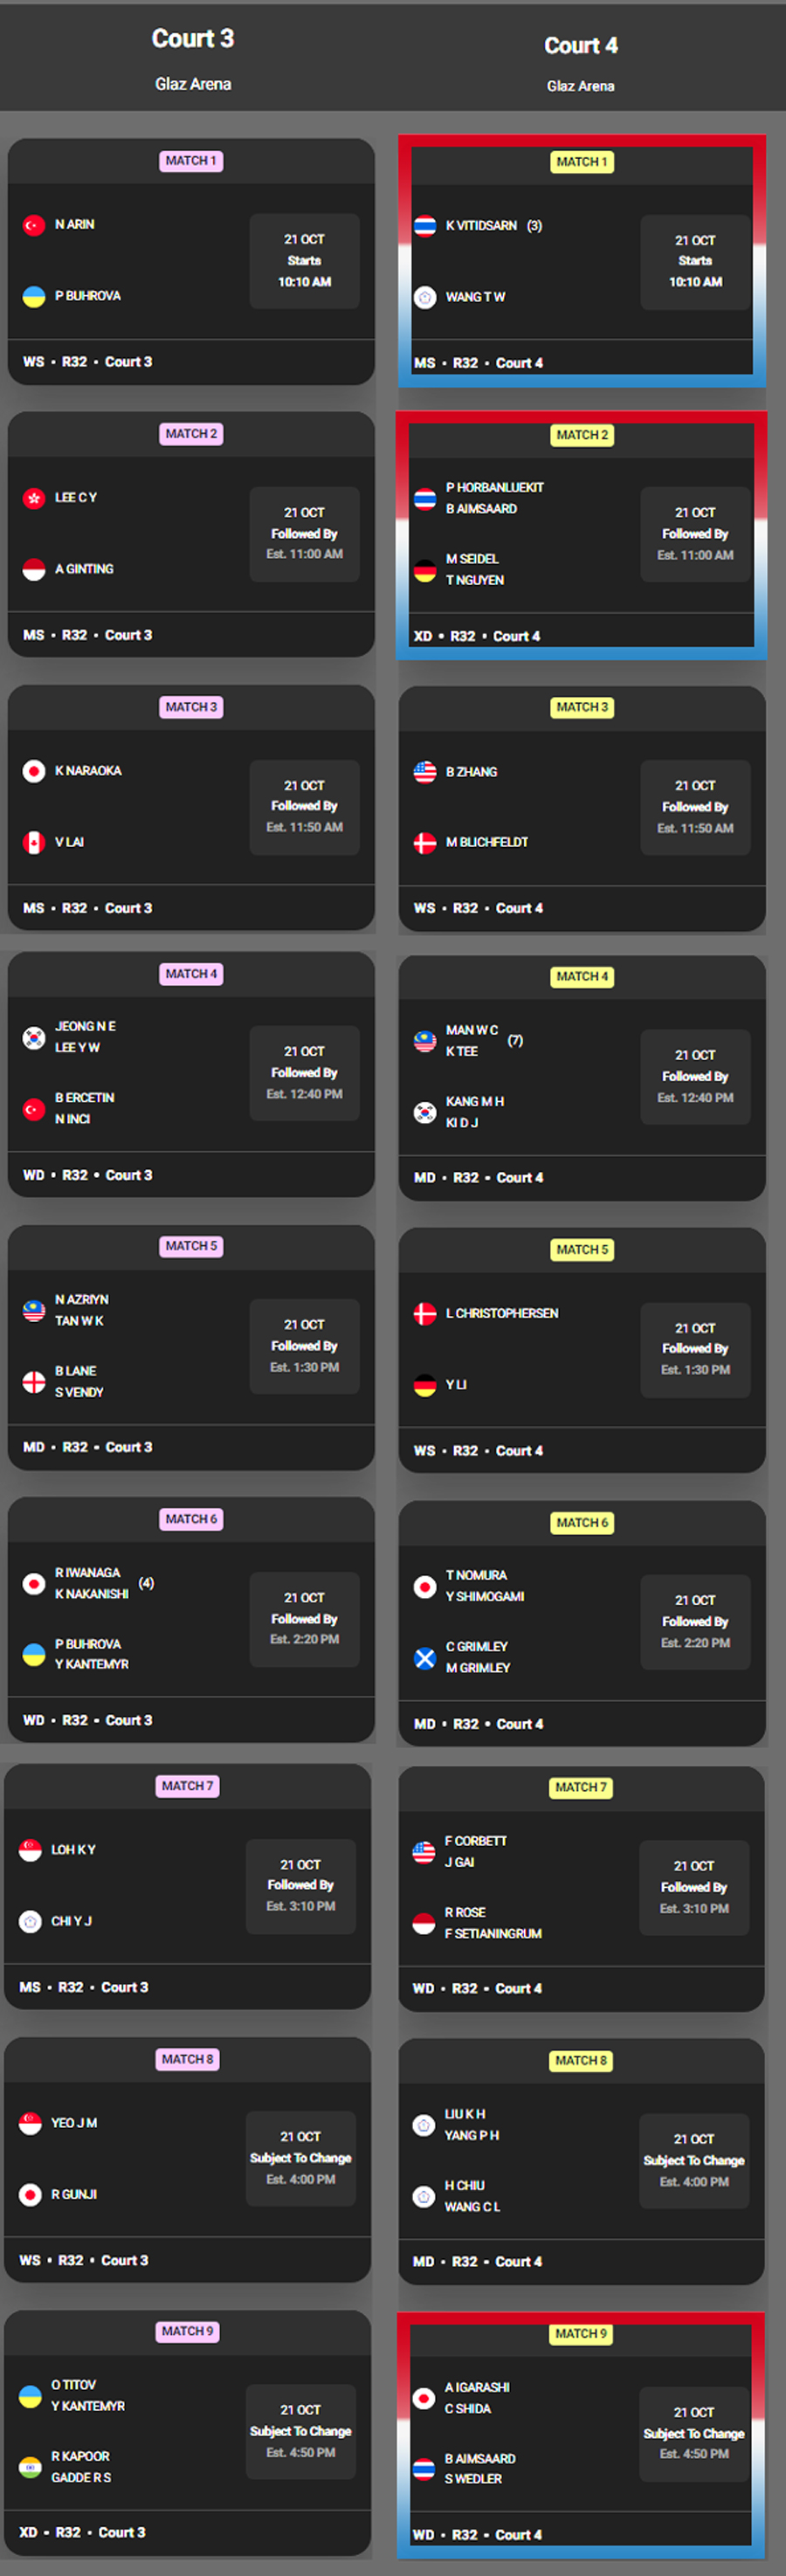The width and height of the screenshot is (786, 2576).
Task: Click USA flag next to B ZHANG
Action: tap(425, 772)
